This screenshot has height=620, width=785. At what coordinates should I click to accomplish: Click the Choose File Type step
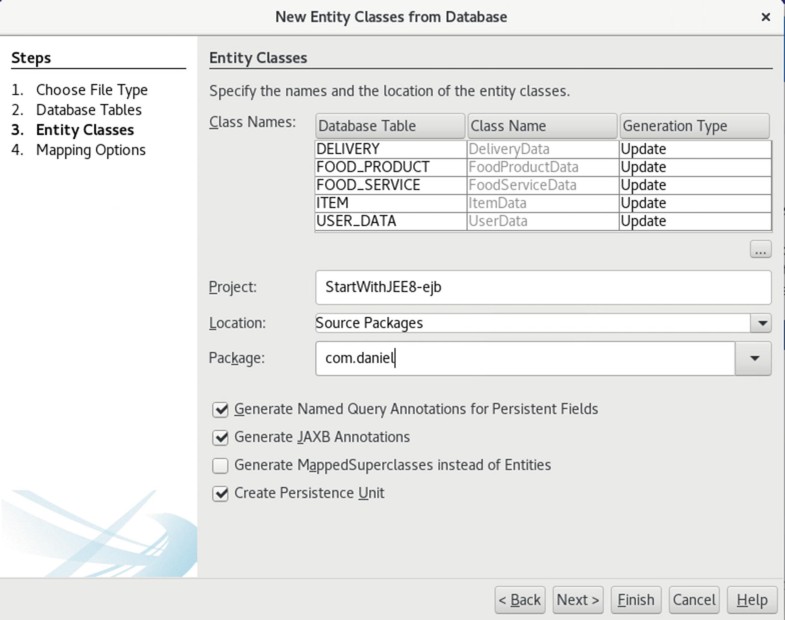click(x=92, y=90)
